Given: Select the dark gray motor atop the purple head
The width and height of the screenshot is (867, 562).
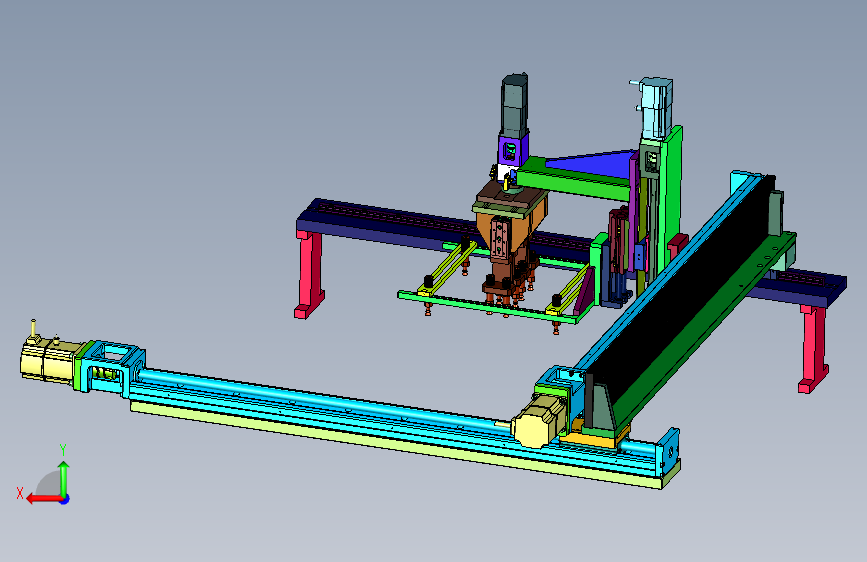Looking at the screenshot, I should pos(514,106).
